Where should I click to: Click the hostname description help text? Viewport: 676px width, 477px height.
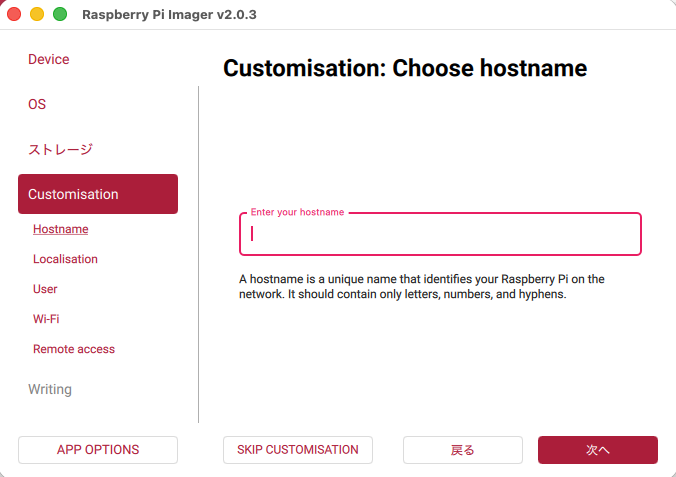pos(421,287)
